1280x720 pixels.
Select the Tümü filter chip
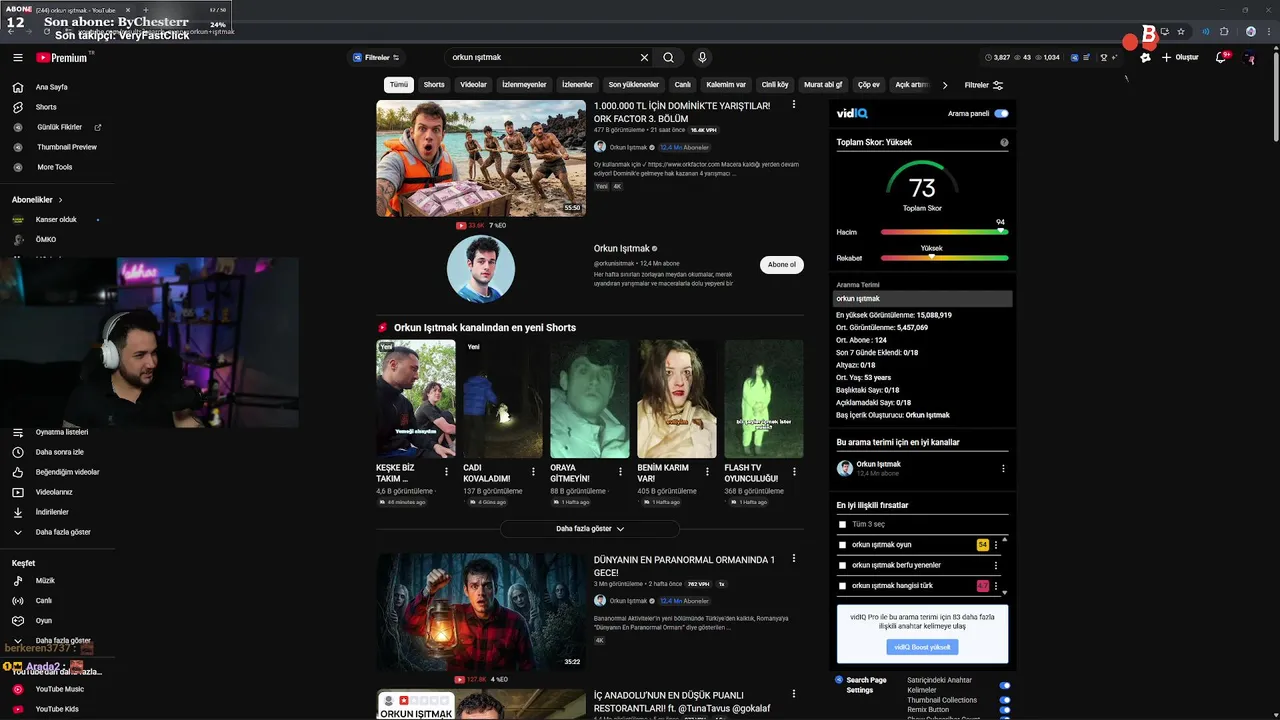point(399,85)
